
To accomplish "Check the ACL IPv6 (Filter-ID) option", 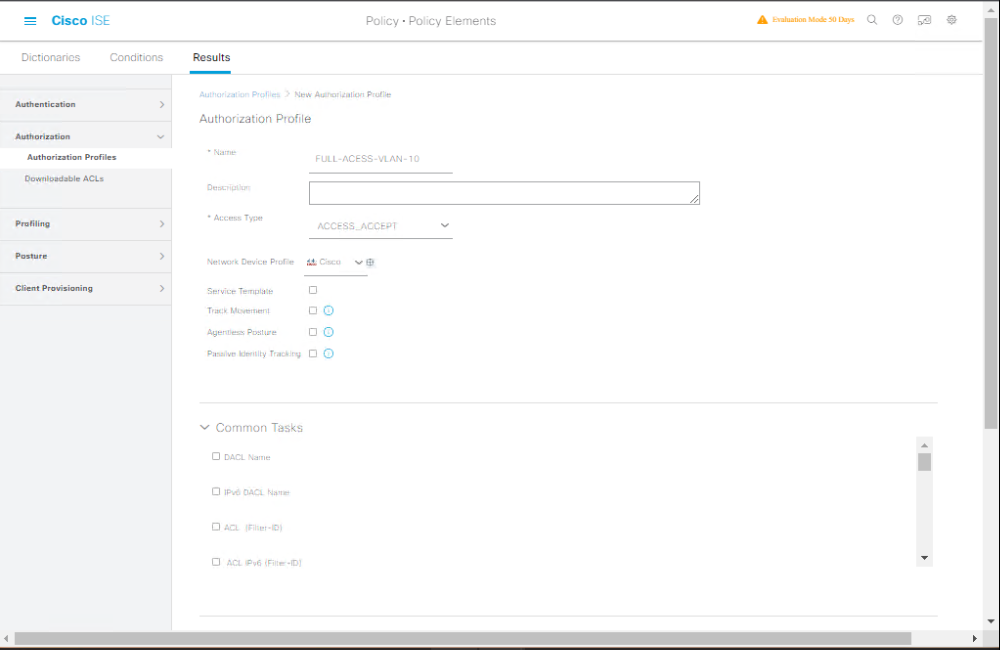I will 216,562.
